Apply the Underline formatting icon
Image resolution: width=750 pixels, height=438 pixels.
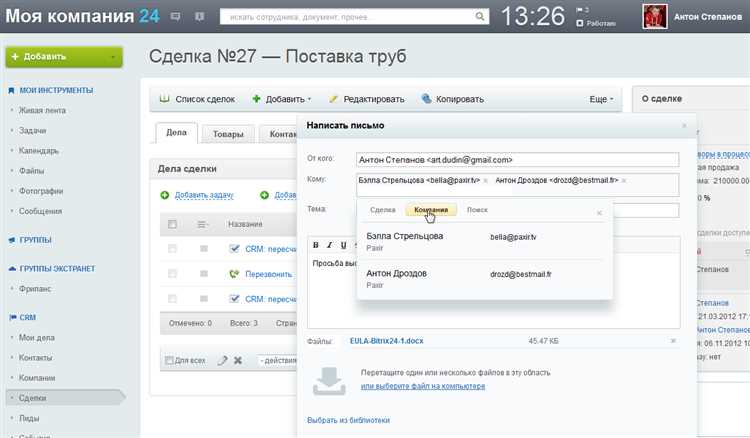click(343, 245)
